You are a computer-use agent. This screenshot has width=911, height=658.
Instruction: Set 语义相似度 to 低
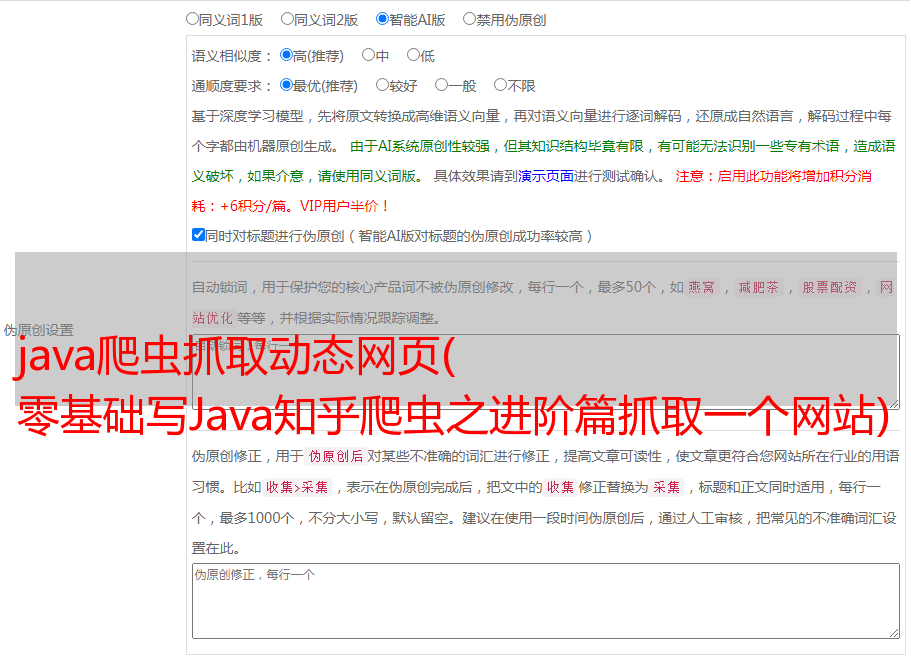click(x=413, y=55)
